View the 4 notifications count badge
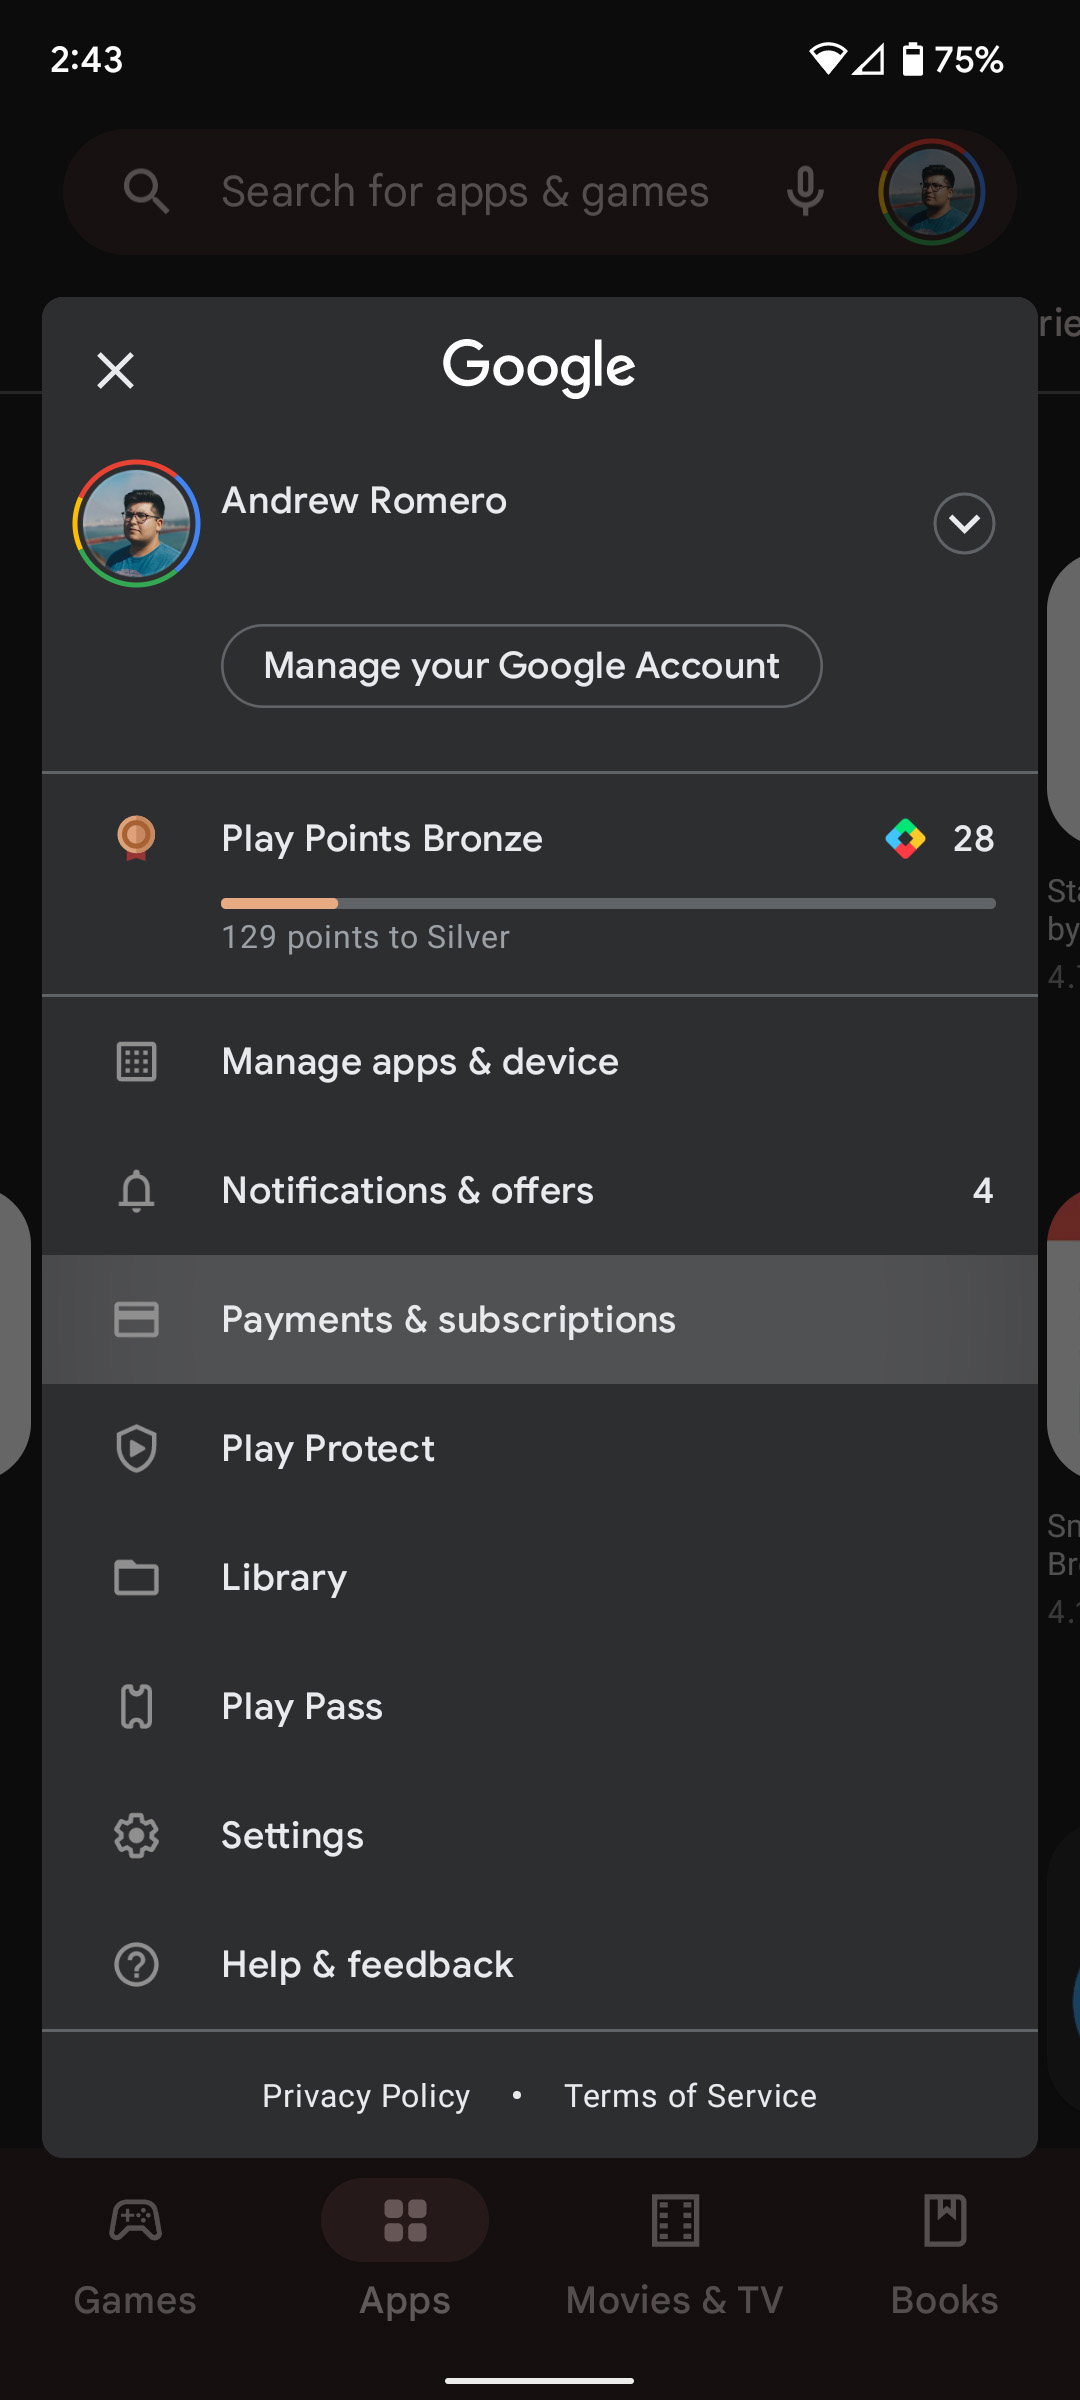Screen dimensions: 1080x2400 [x=982, y=1191]
